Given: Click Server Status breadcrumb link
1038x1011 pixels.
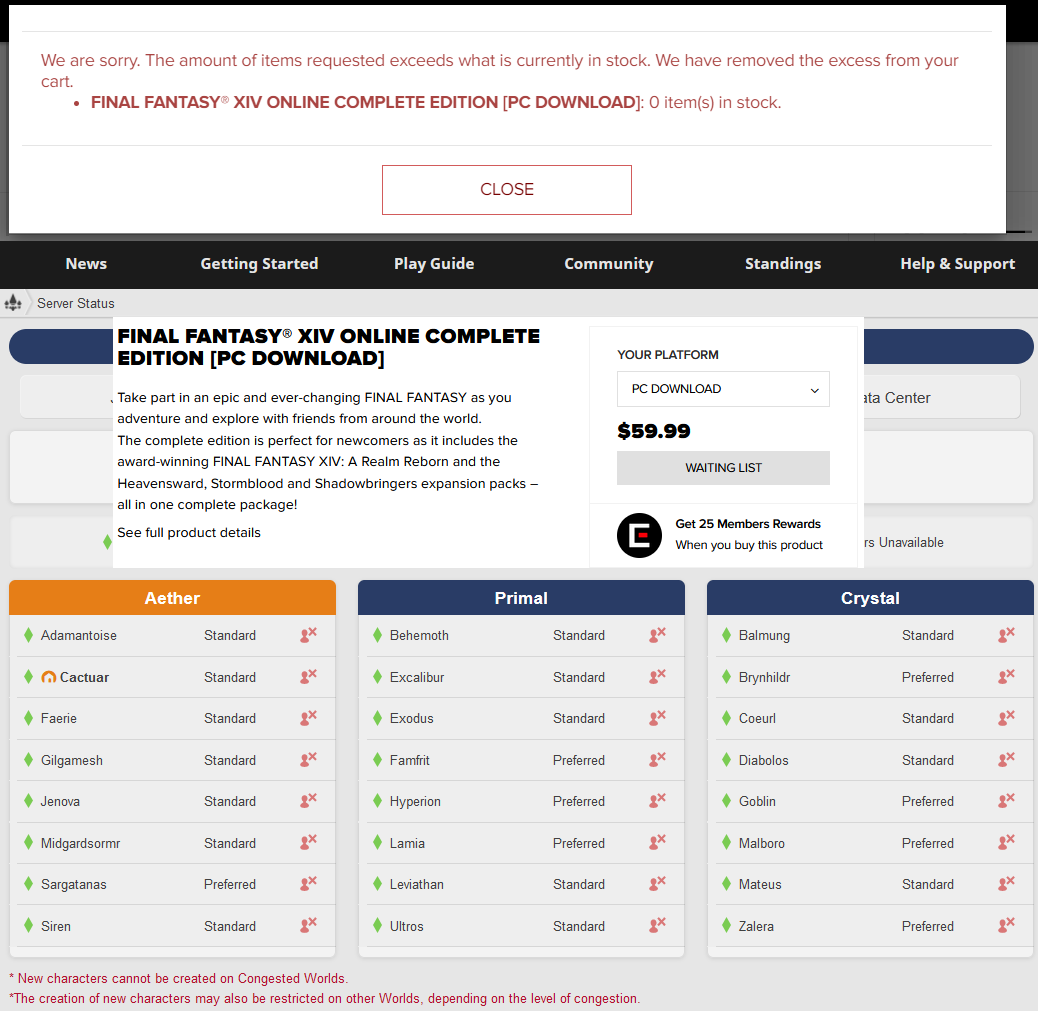Looking at the screenshot, I should pos(75,303).
